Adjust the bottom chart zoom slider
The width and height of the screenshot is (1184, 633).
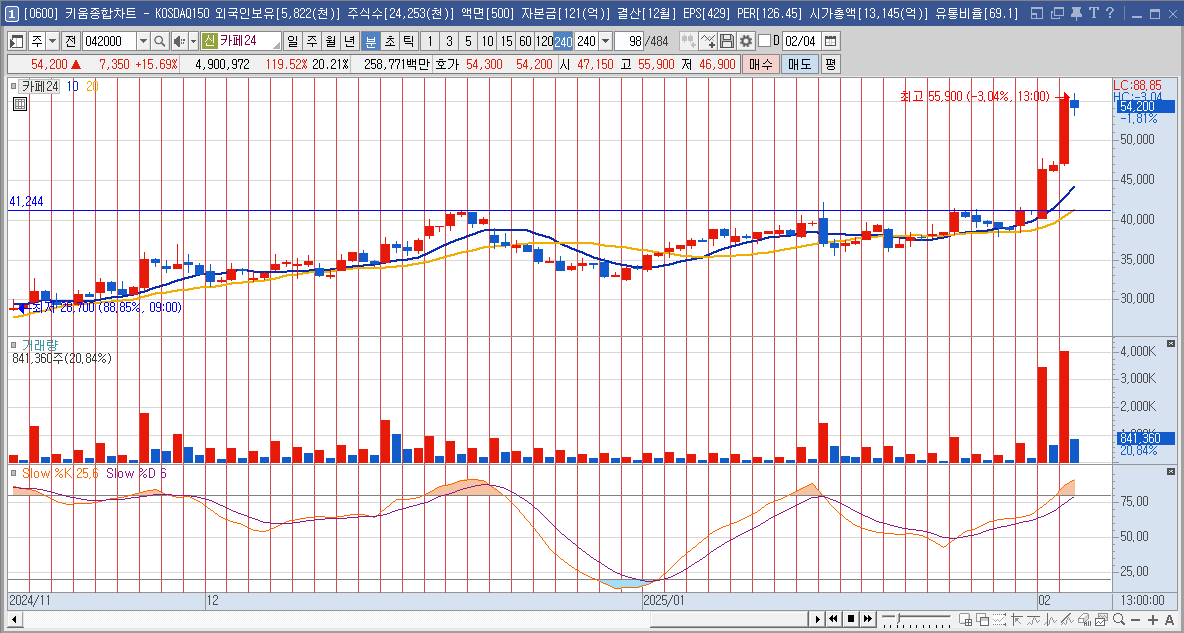[899, 619]
